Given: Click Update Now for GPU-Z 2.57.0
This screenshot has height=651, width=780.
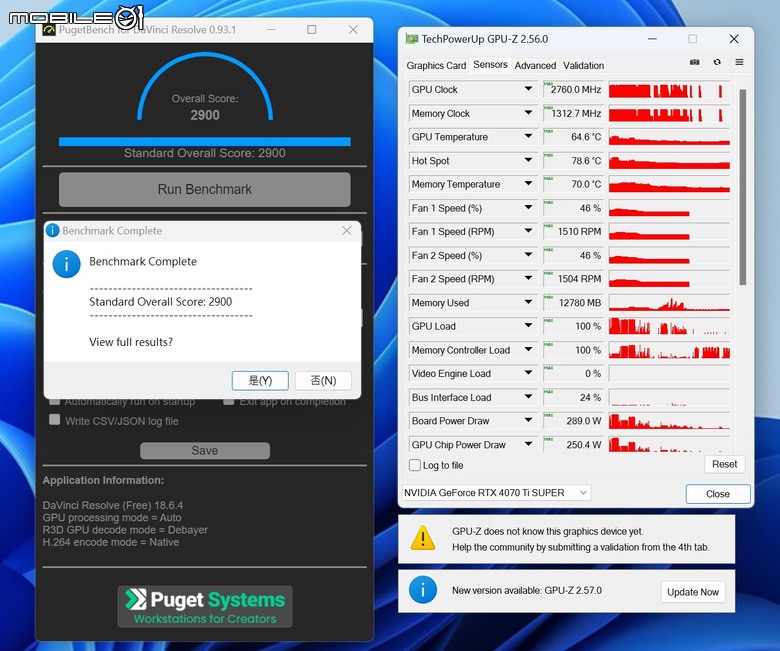Looking at the screenshot, I should coord(693,592).
